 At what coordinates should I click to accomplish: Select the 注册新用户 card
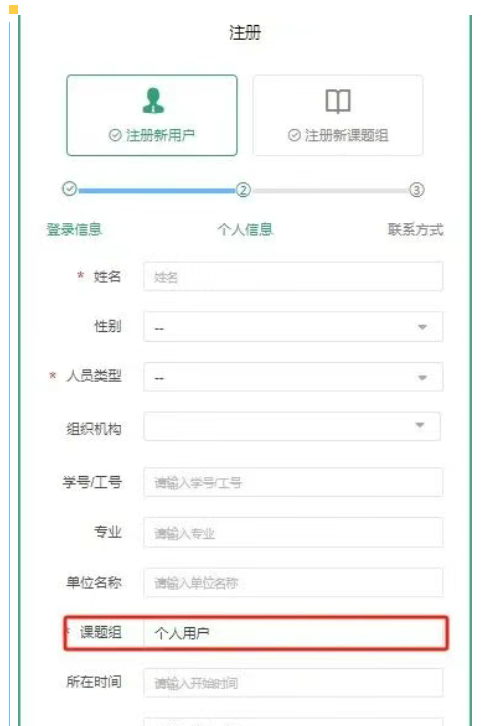(152, 115)
